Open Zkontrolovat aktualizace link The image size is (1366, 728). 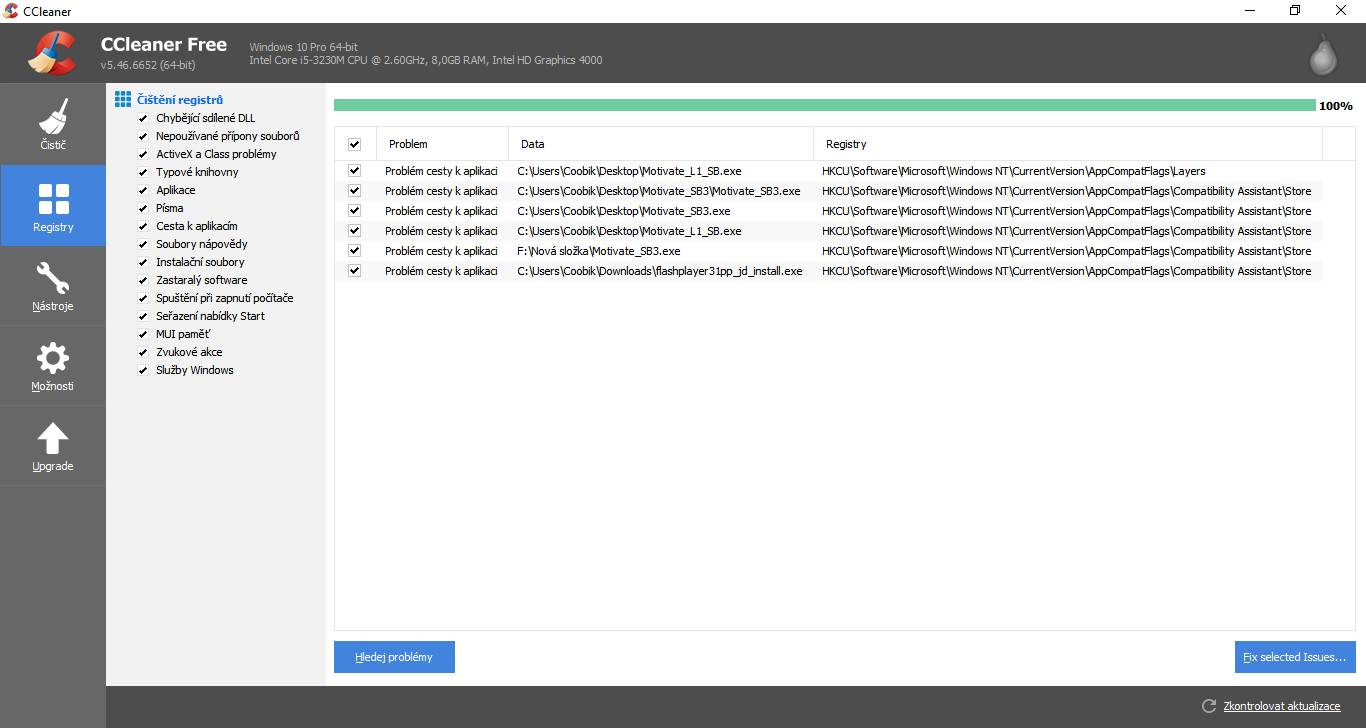point(1282,706)
